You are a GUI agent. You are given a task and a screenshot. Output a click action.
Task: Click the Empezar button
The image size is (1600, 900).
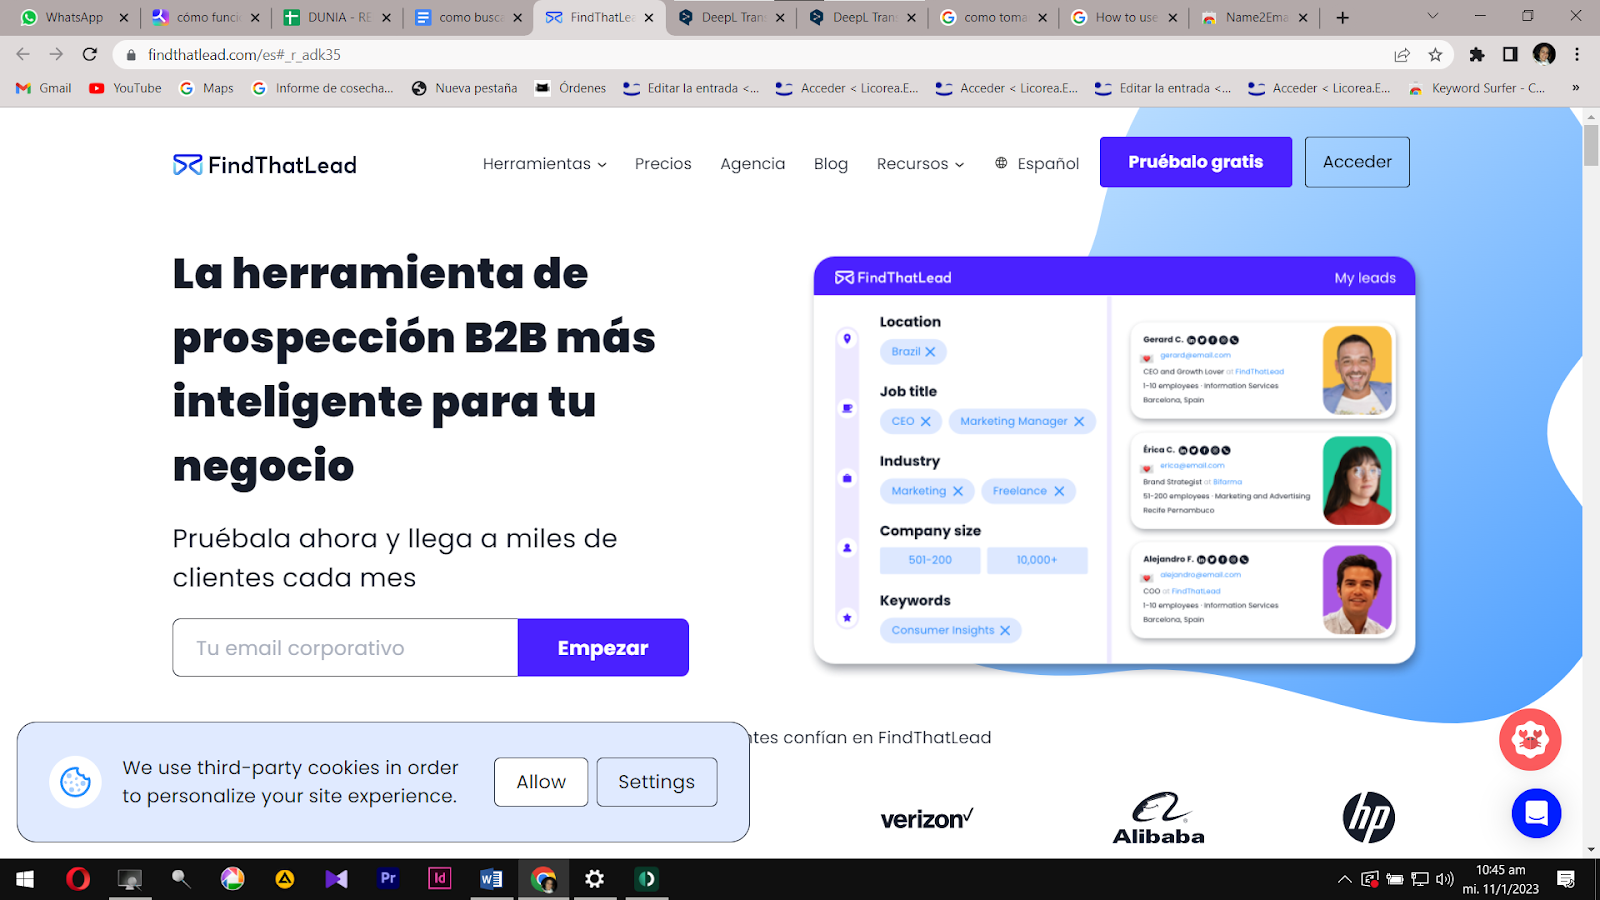click(603, 648)
